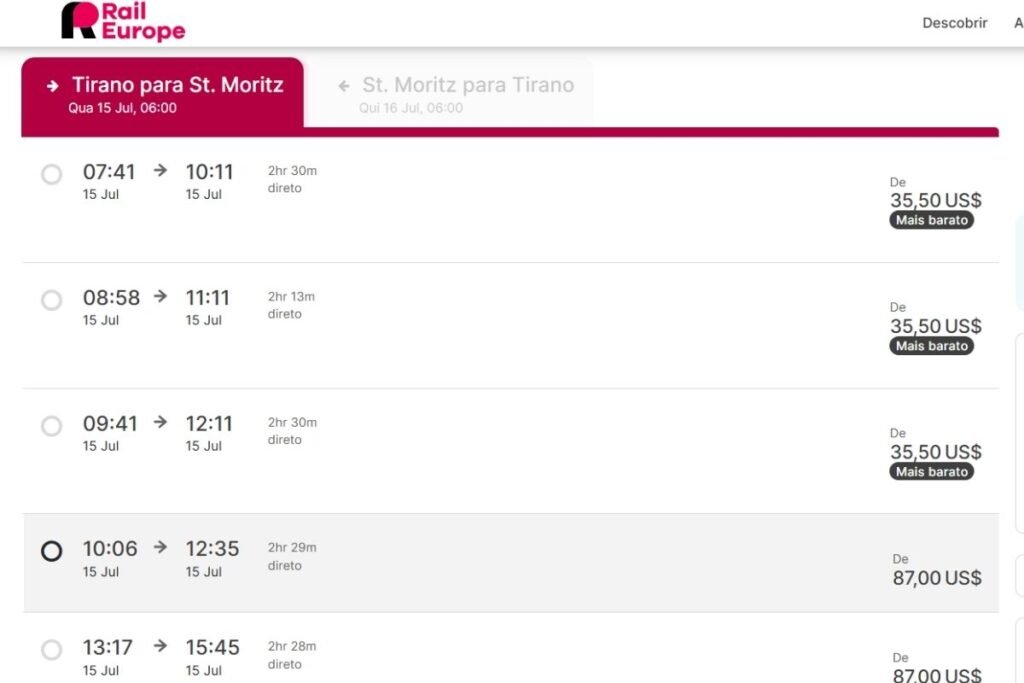The image size is (1024, 683).
Task: Click the Rail Europe logo
Action: [122, 22]
